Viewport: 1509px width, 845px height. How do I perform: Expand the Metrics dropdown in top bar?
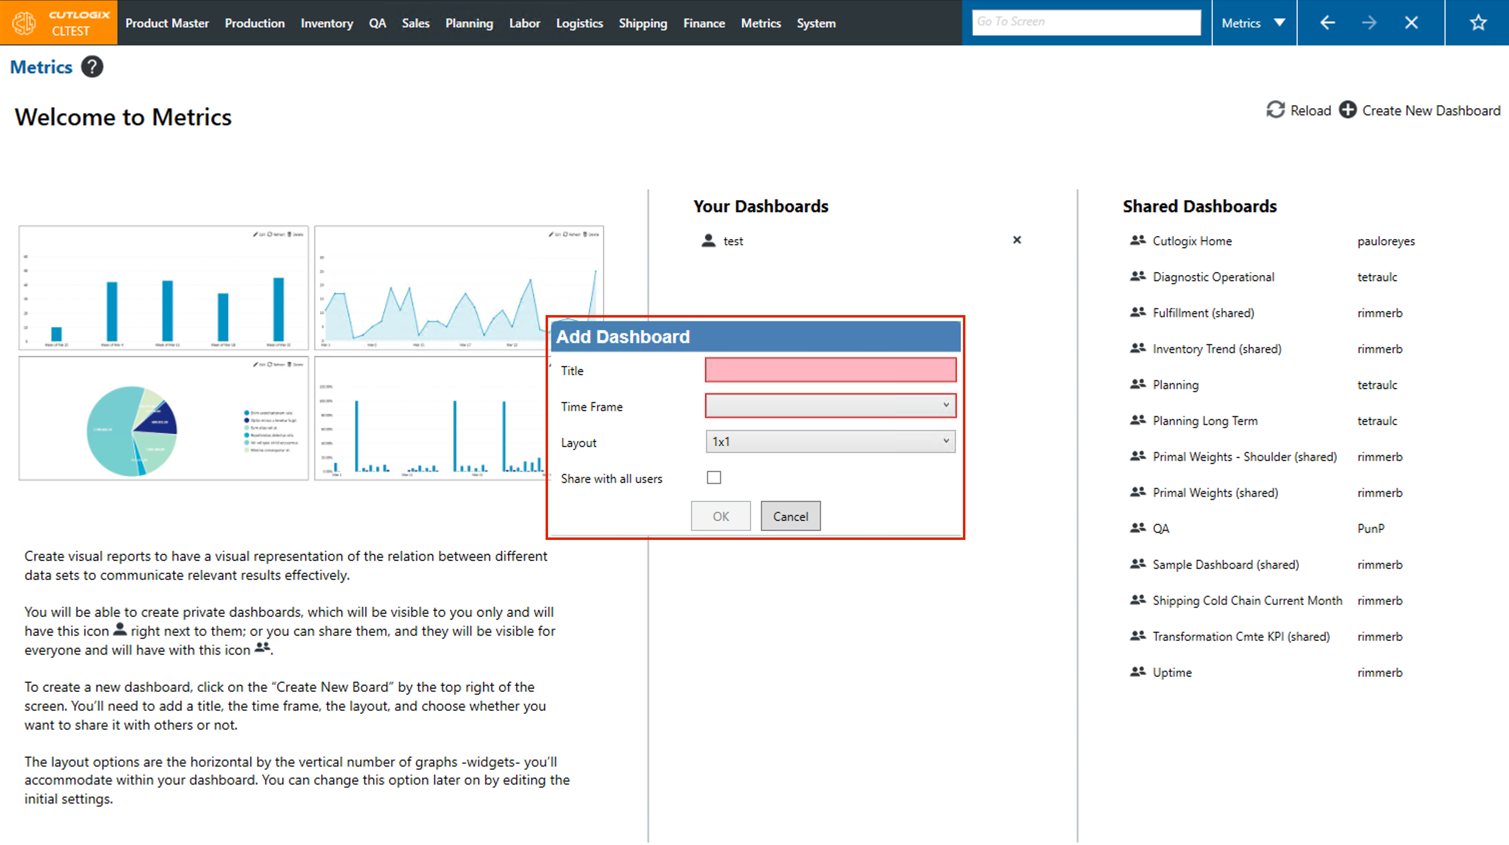1254,23
